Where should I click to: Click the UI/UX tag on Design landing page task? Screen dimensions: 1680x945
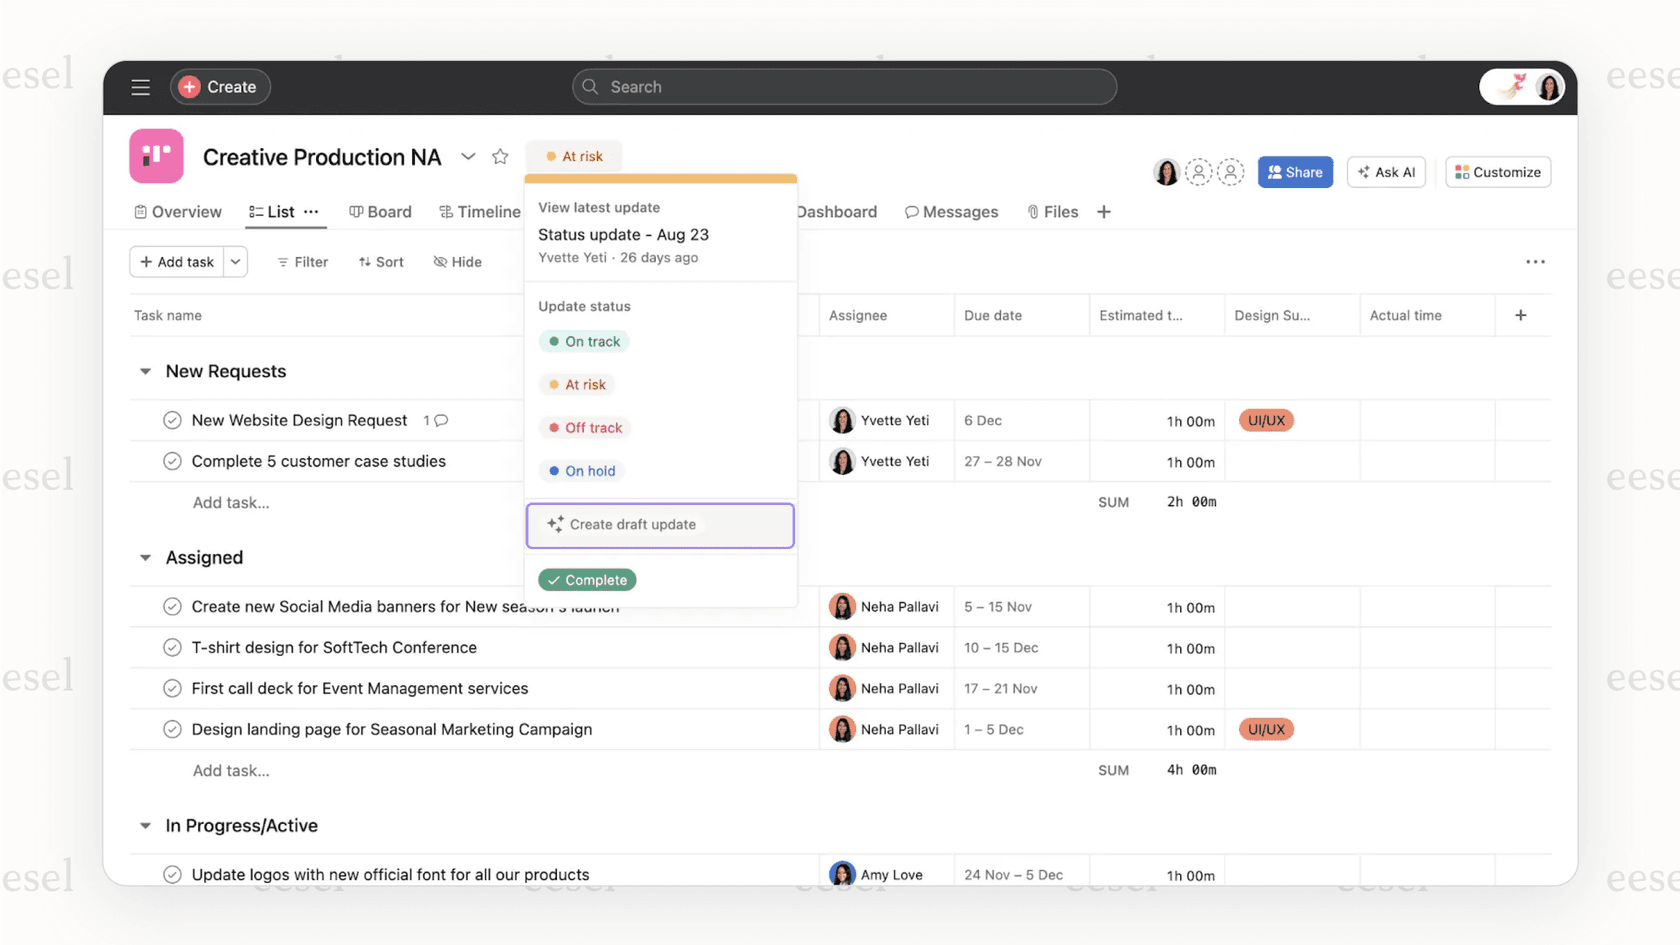click(x=1266, y=729)
